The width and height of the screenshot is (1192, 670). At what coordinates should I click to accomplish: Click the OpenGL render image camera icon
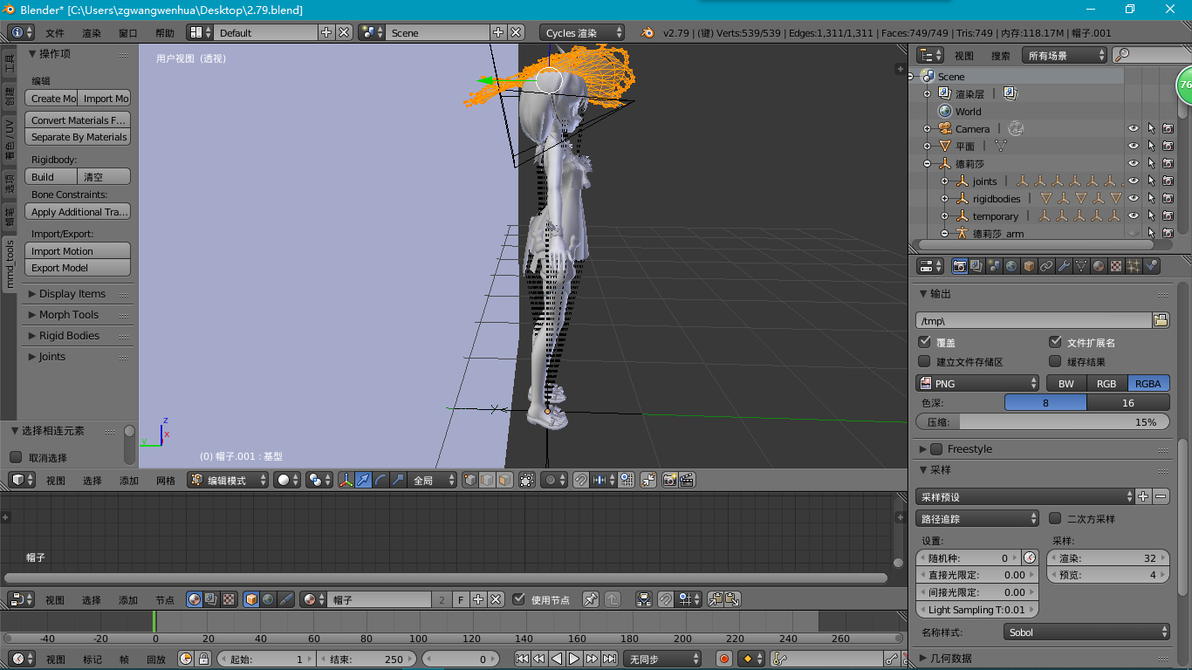670,480
